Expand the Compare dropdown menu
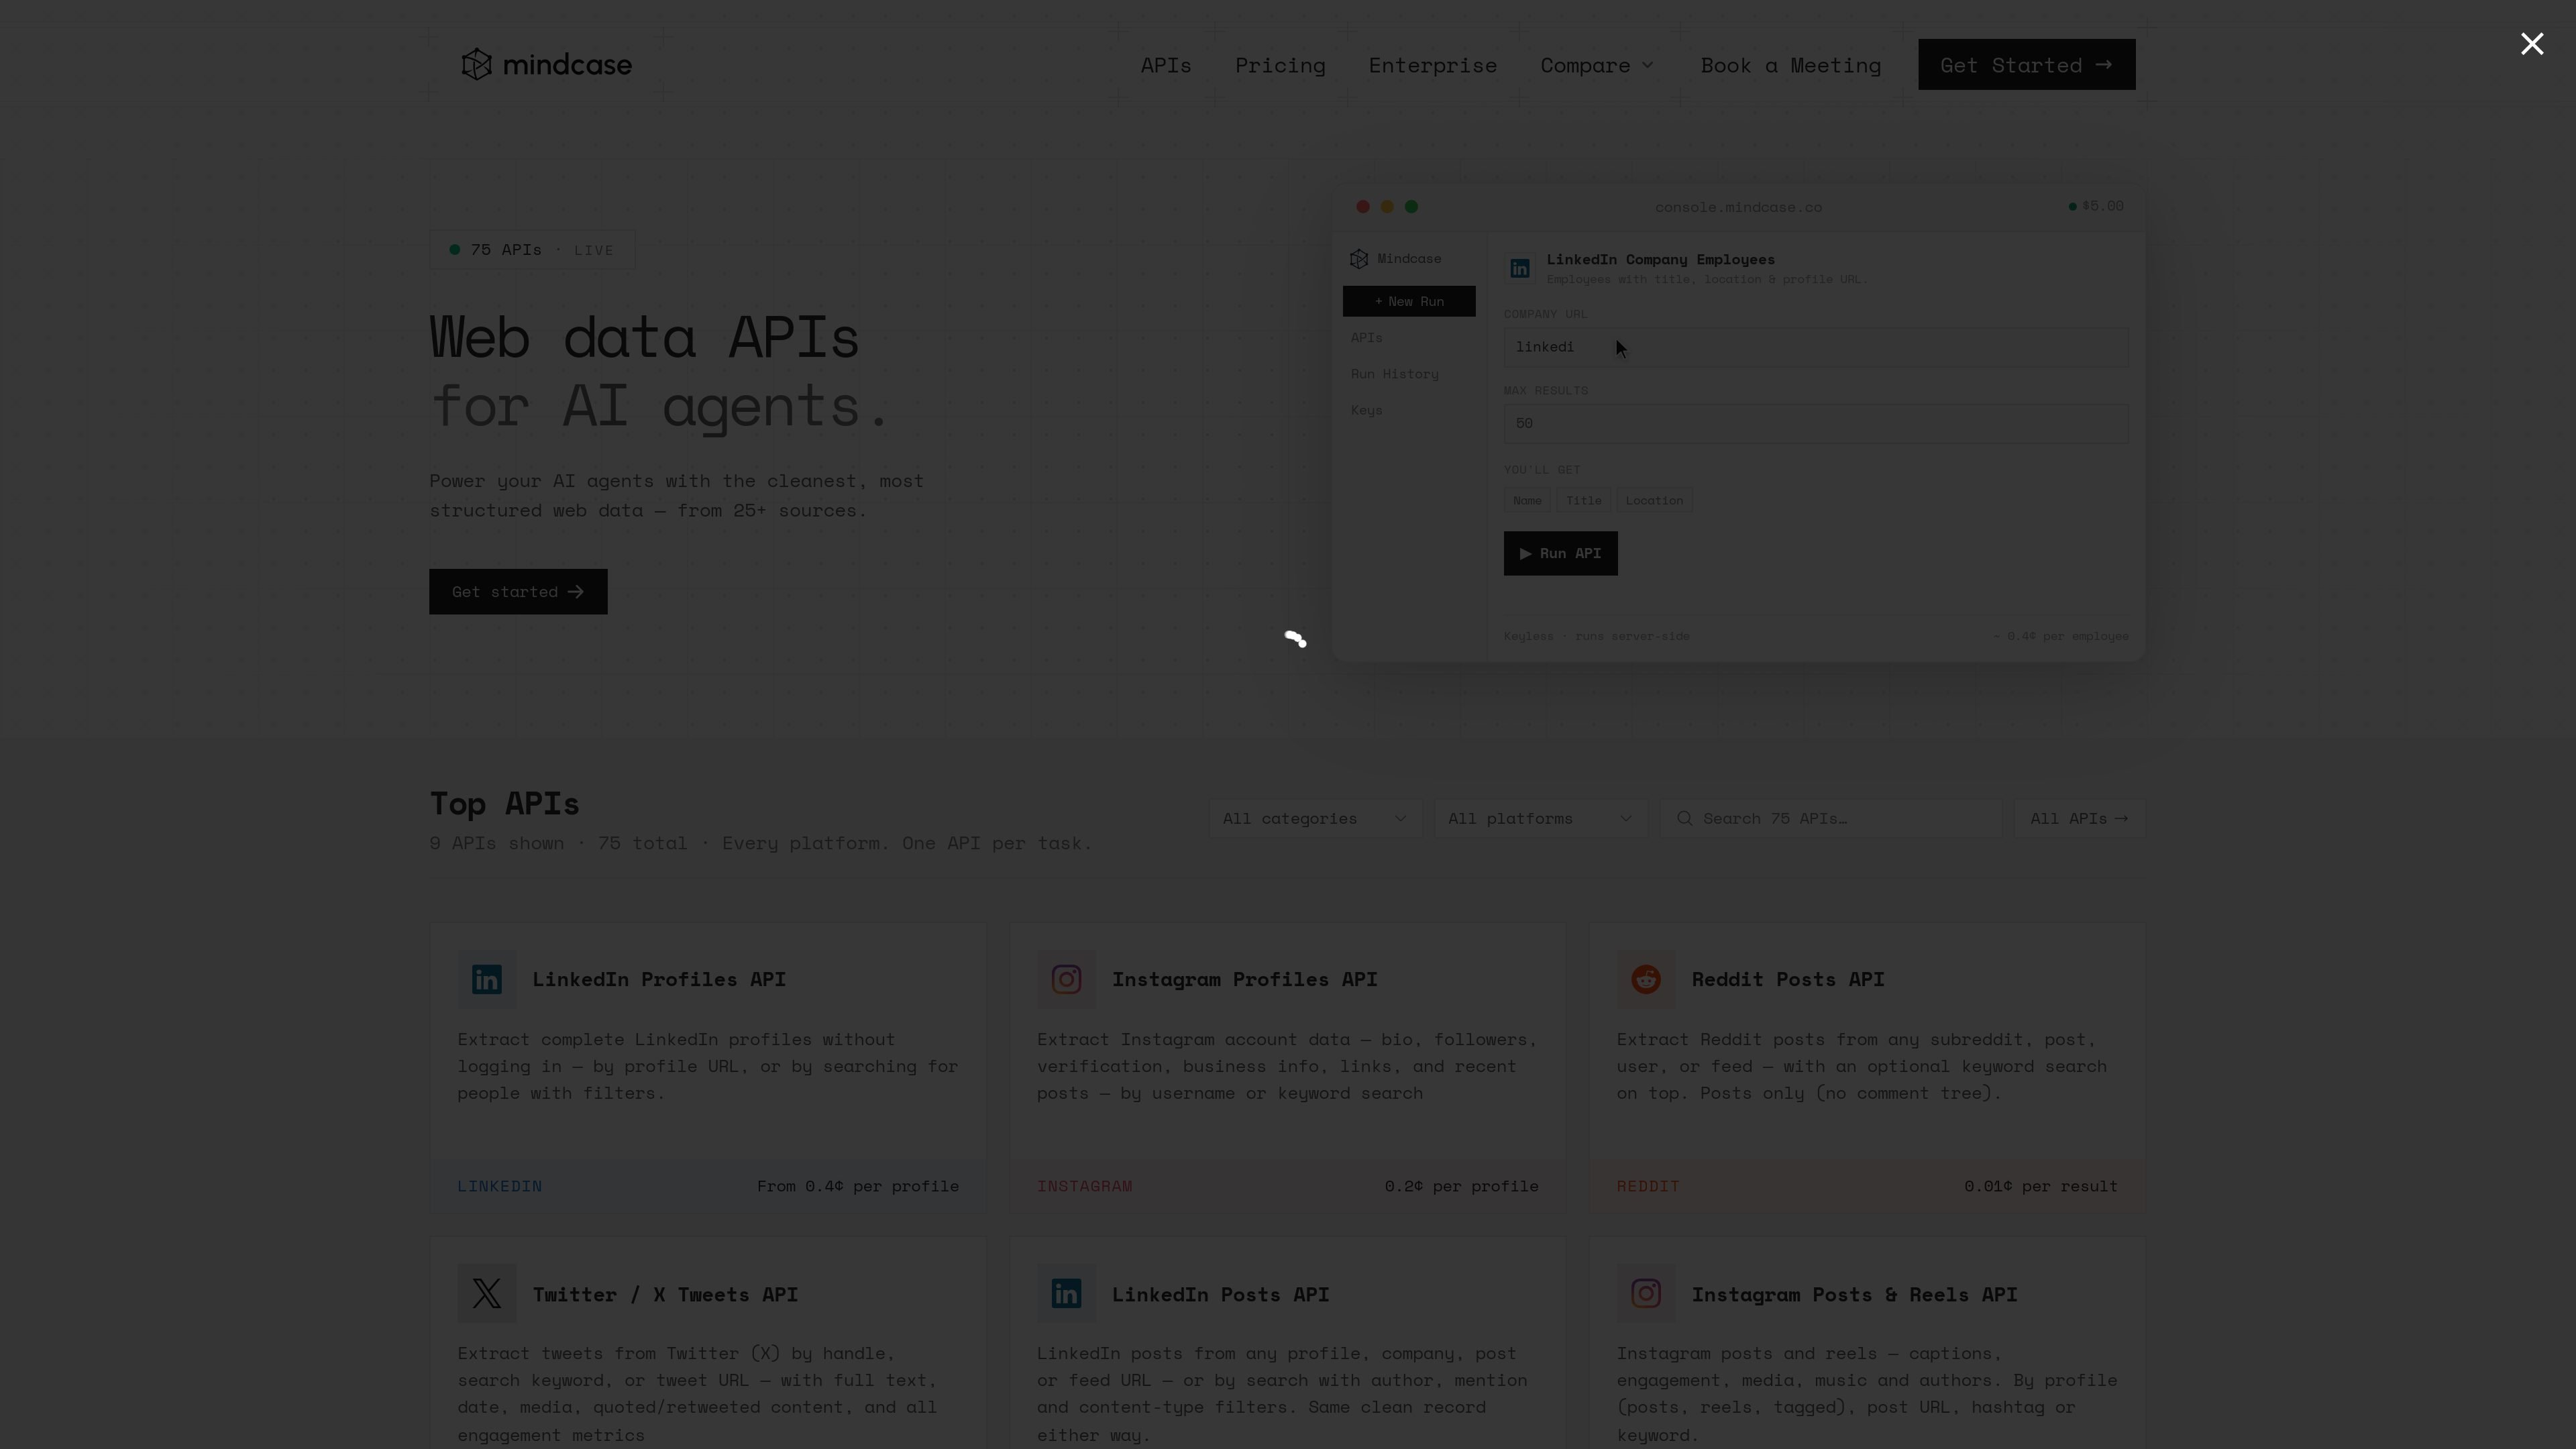This screenshot has height=1449, width=2576. click(x=1597, y=65)
